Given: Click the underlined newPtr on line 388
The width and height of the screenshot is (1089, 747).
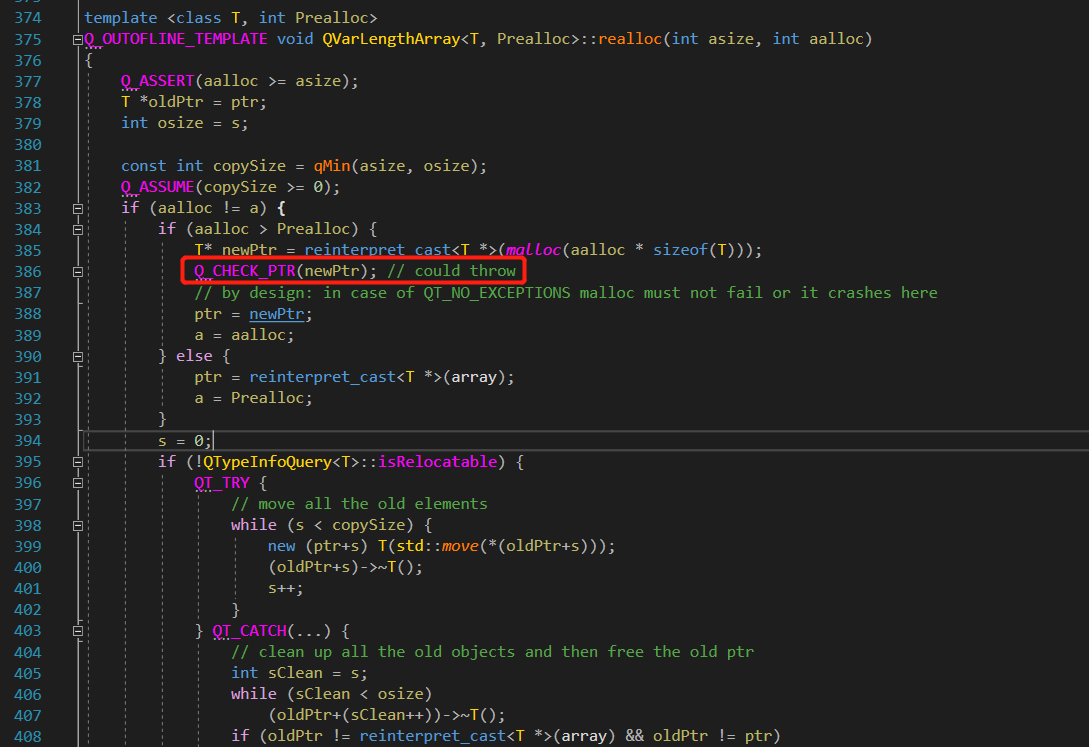Looking at the screenshot, I should click(x=280, y=314).
